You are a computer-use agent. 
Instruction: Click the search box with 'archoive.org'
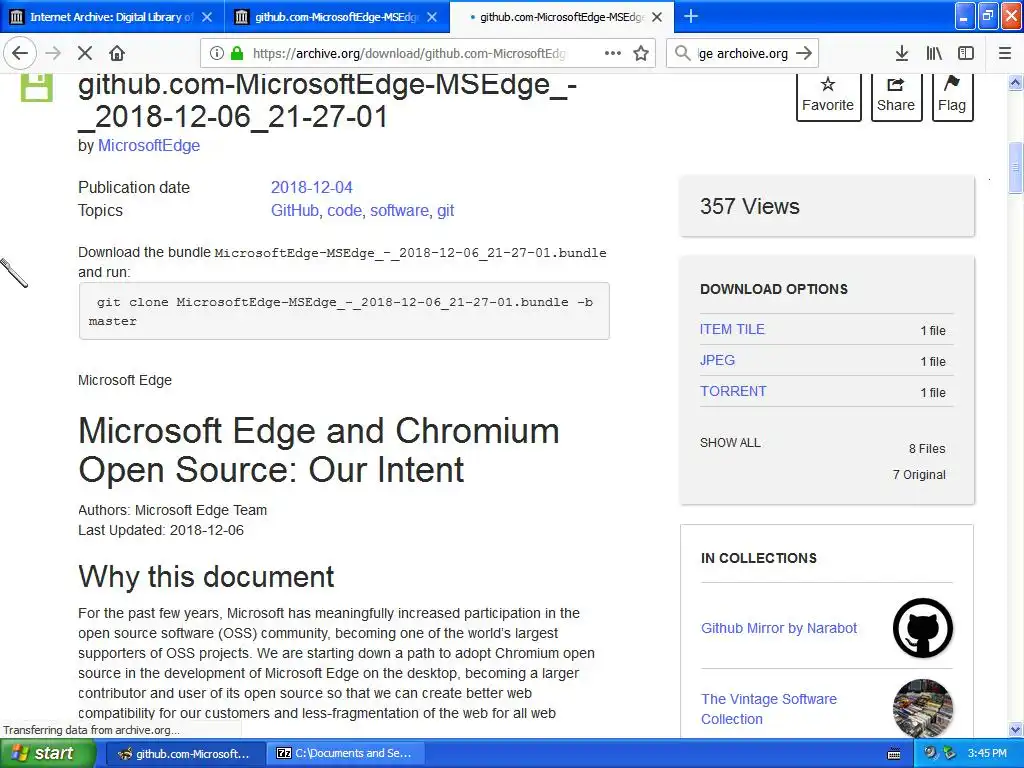pos(743,53)
